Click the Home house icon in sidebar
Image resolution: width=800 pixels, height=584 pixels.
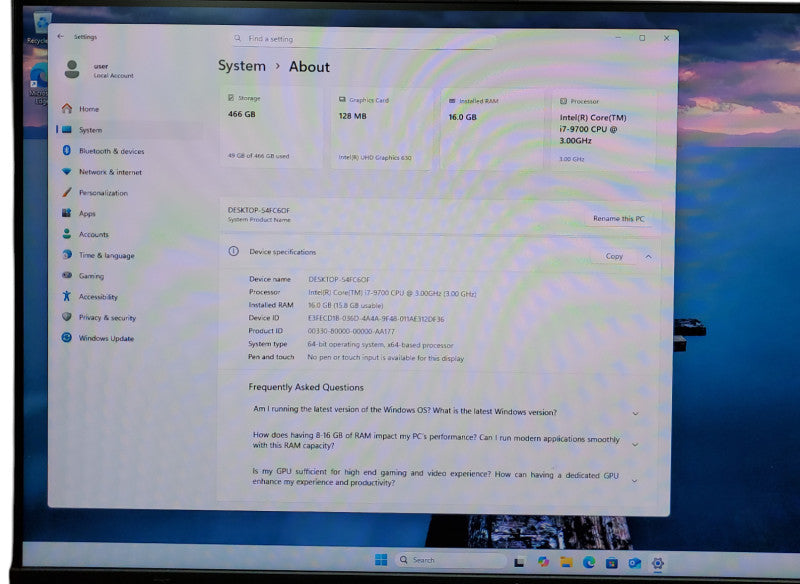click(67, 108)
